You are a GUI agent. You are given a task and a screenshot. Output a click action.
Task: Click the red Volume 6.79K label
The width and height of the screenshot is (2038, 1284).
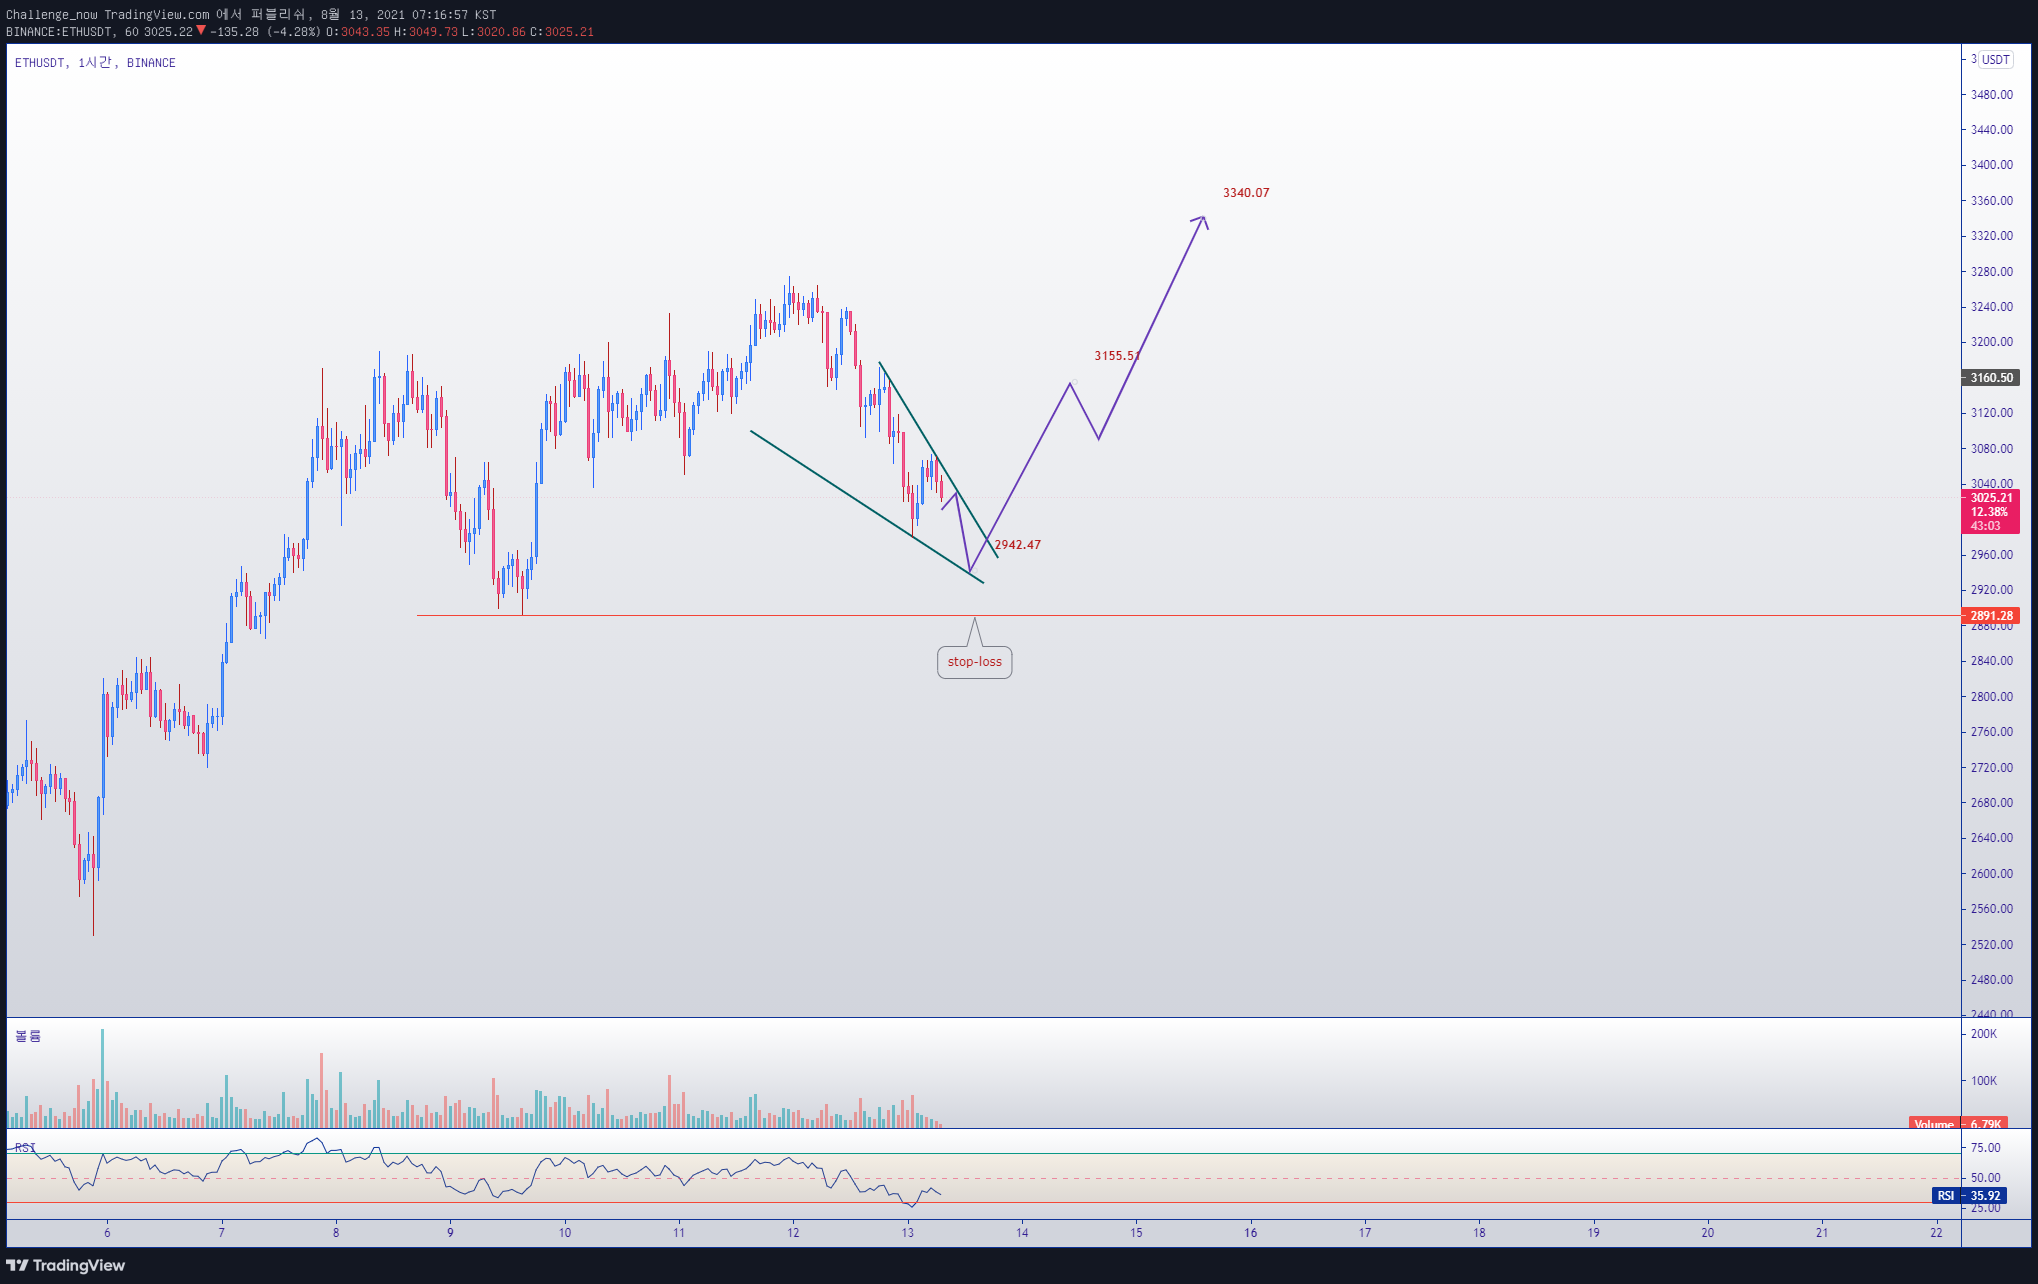(x=1957, y=1124)
